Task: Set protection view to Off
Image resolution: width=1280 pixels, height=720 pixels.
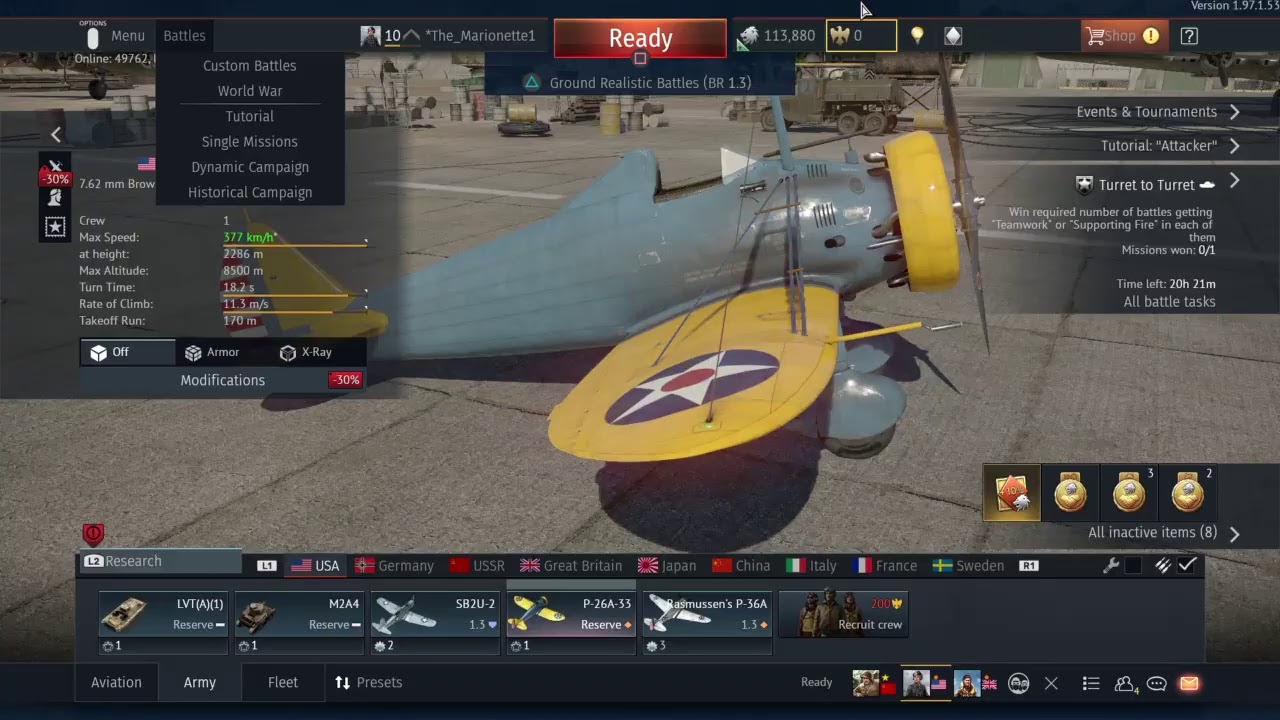Action: (127, 352)
